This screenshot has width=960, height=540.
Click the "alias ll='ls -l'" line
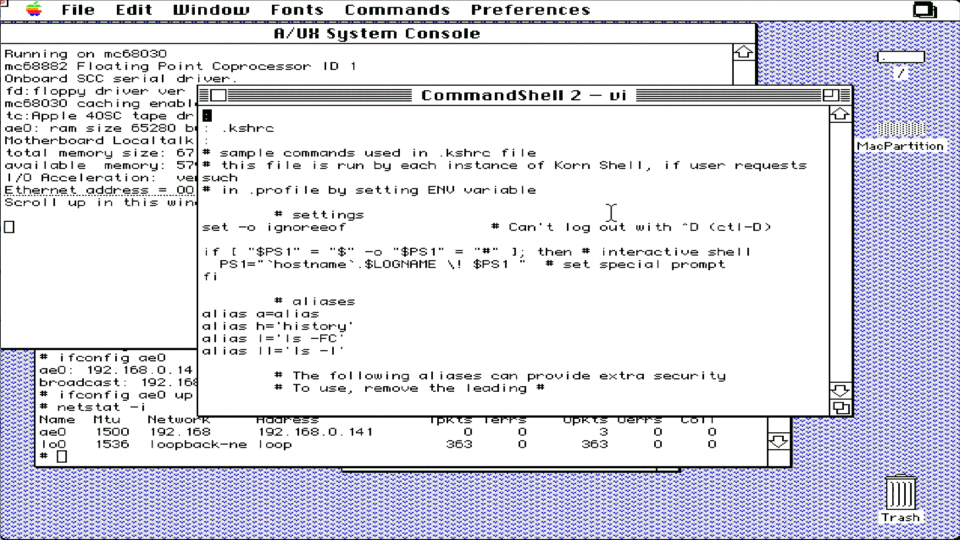click(x=273, y=351)
